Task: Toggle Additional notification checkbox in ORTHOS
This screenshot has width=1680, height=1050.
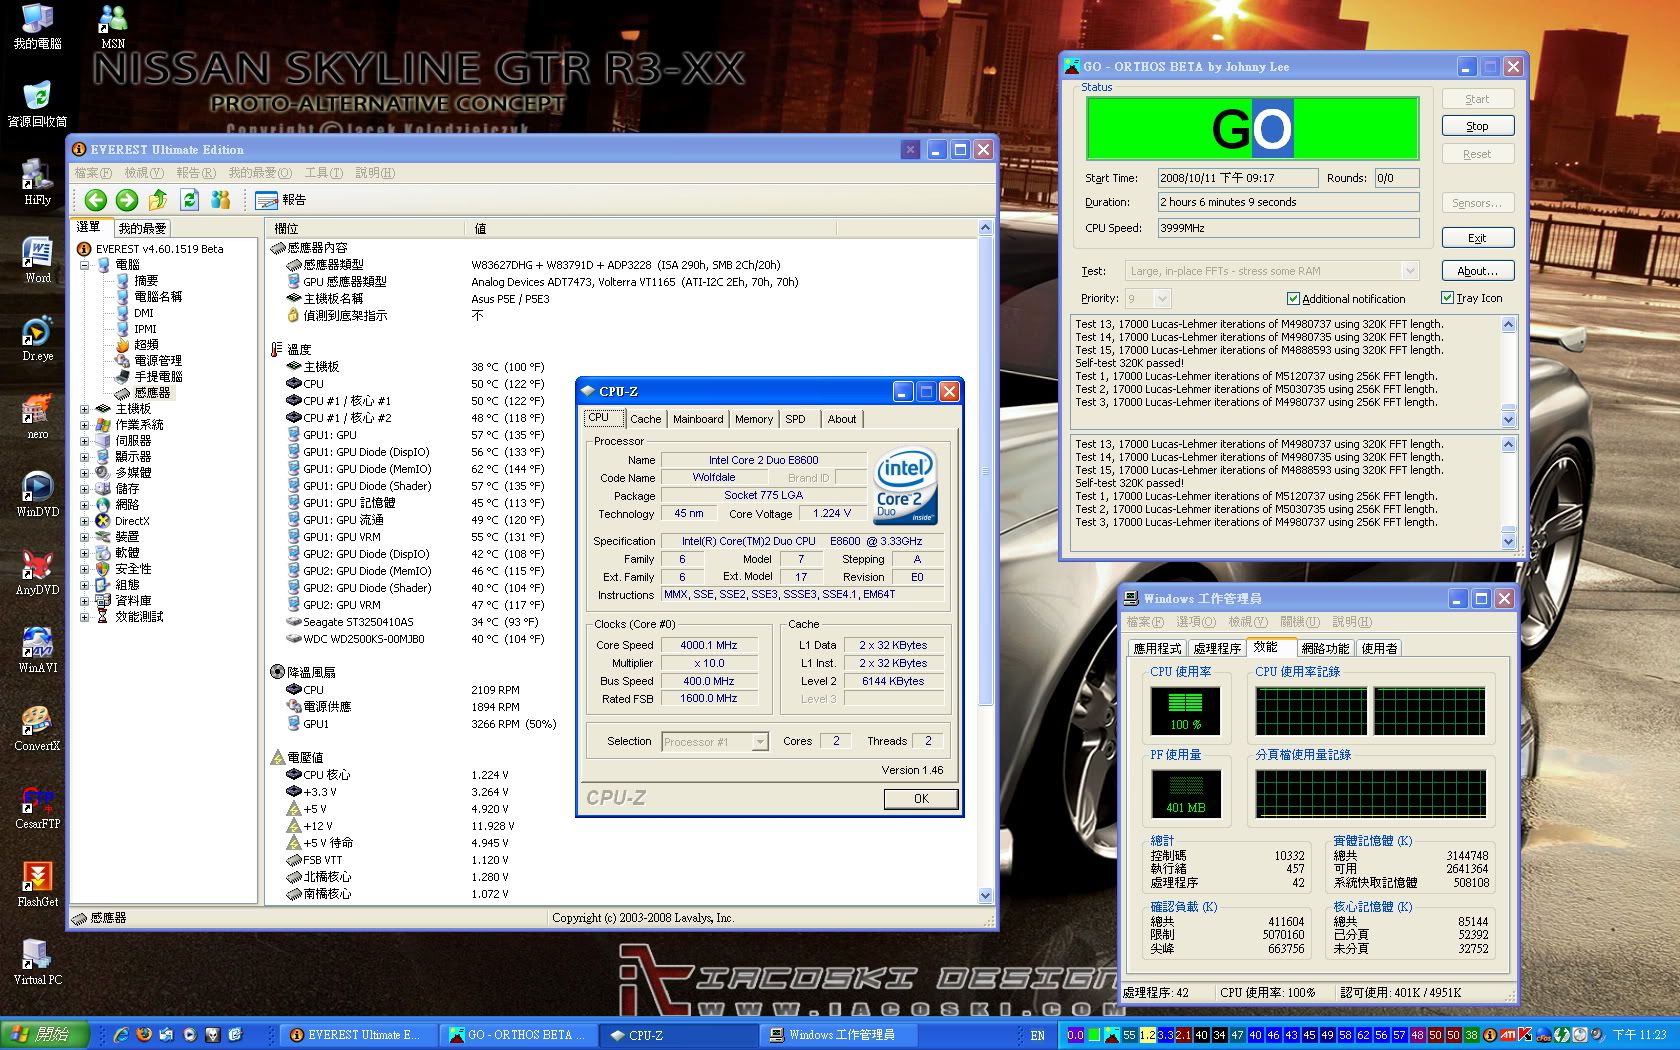Action: [1293, 299]
